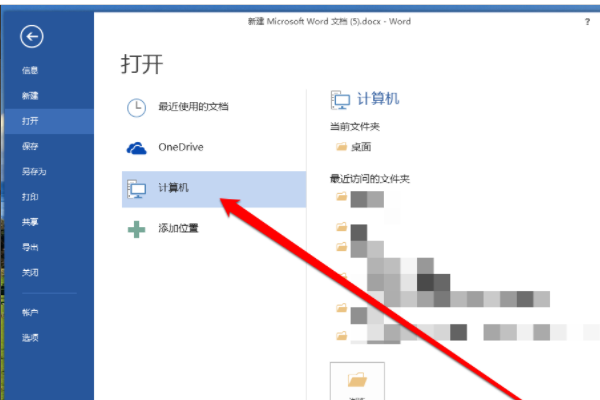Image resolution: width=600 pixels, height=400 pixels.
Task: Open the 打印 page
Action: [30, 197]
